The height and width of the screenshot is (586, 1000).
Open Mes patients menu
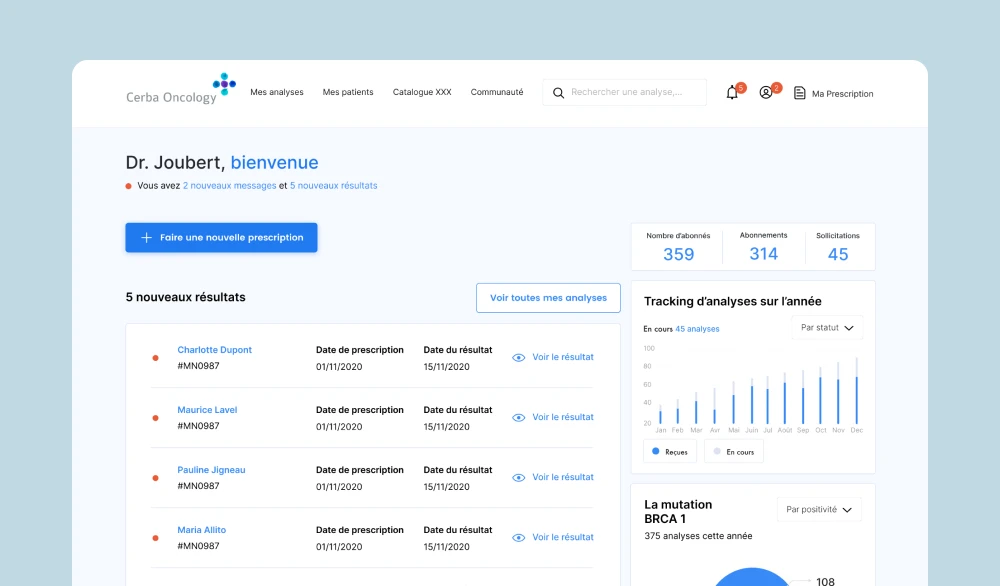[x=348, y=92]
